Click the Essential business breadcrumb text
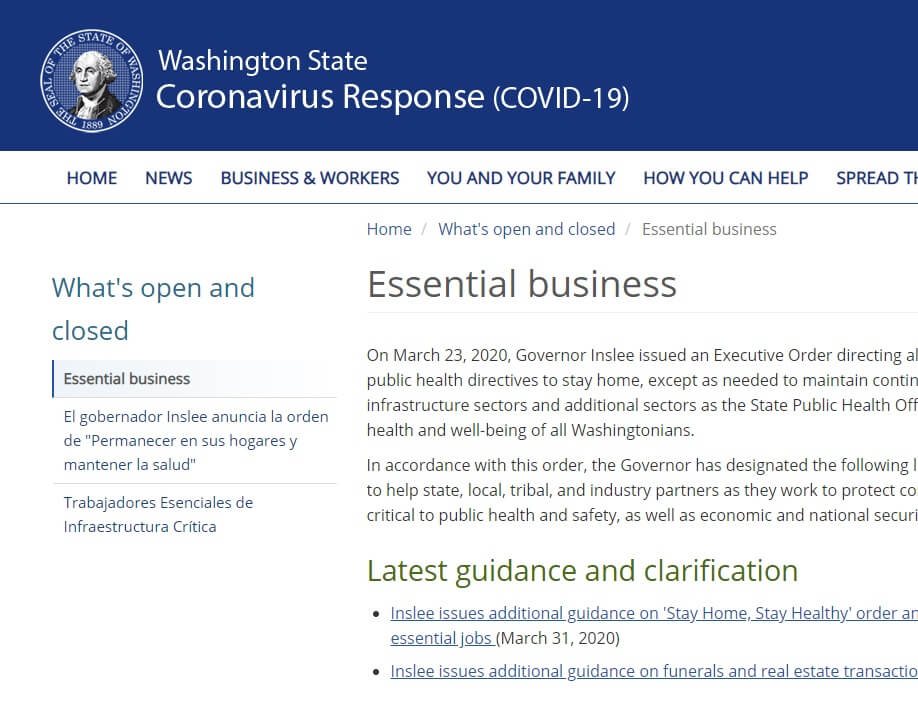Image resolution: width=918 pixels, height=709 pixels. coord(709,229)
